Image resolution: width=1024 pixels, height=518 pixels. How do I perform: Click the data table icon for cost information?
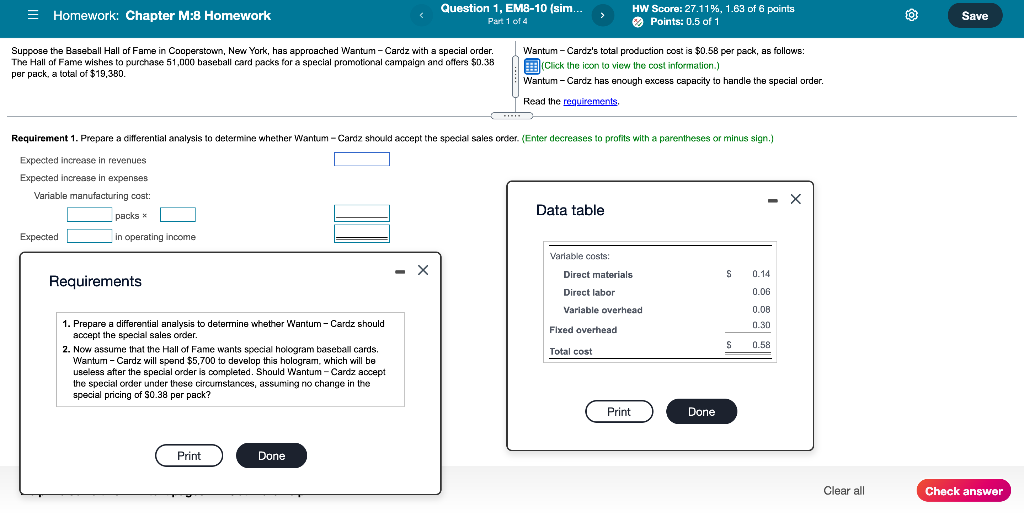point(532,65)
